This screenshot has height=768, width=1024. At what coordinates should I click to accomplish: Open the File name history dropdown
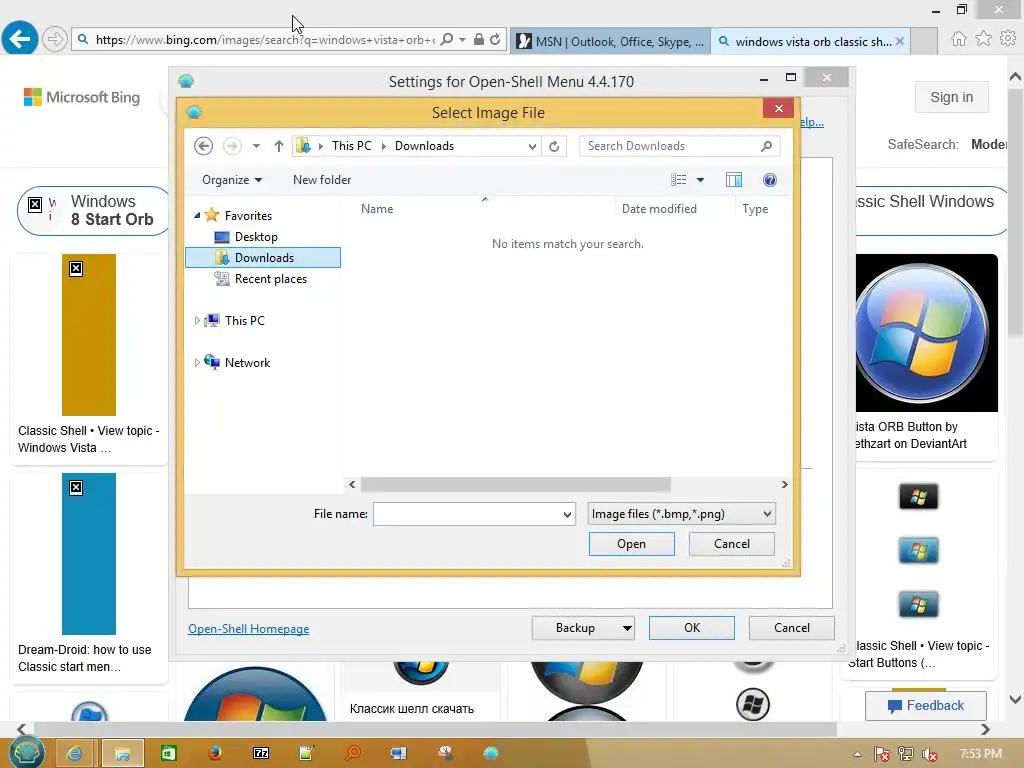pyautogui.click(x=567, y=514)
